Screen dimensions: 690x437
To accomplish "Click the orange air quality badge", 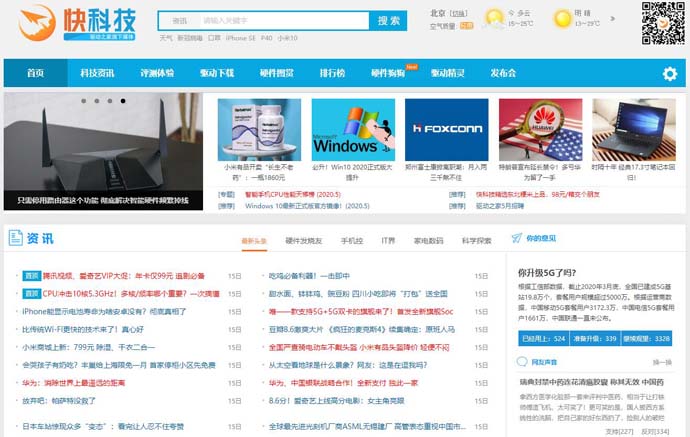I will [x=466, y=26].
